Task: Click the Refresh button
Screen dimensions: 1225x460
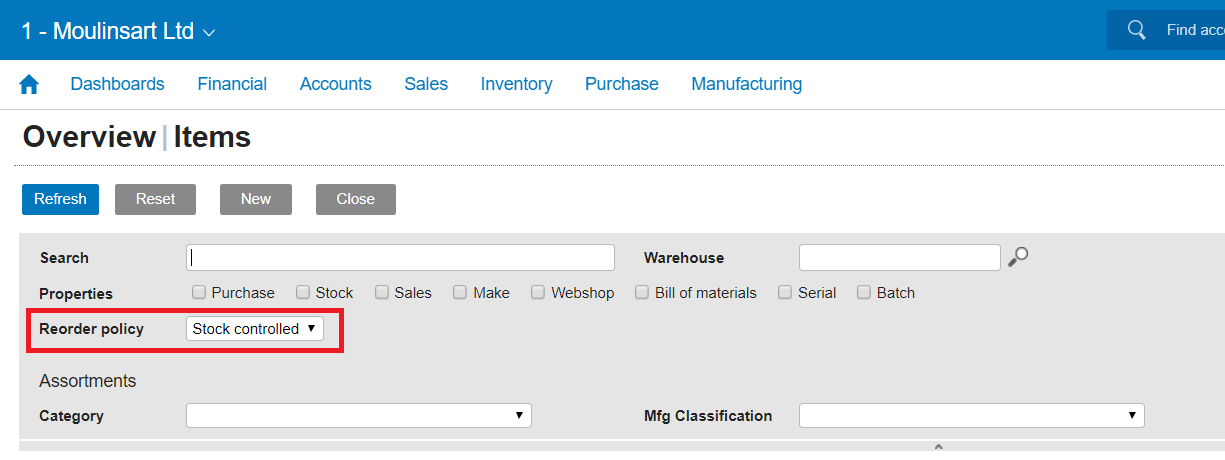Action: [x=60, y=199]
